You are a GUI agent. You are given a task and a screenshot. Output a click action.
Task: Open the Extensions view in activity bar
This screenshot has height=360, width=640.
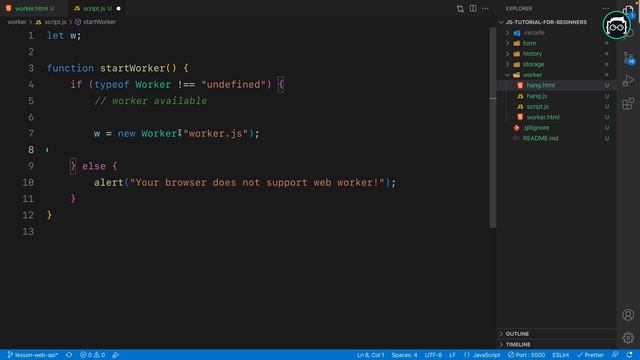click(628, 103)
